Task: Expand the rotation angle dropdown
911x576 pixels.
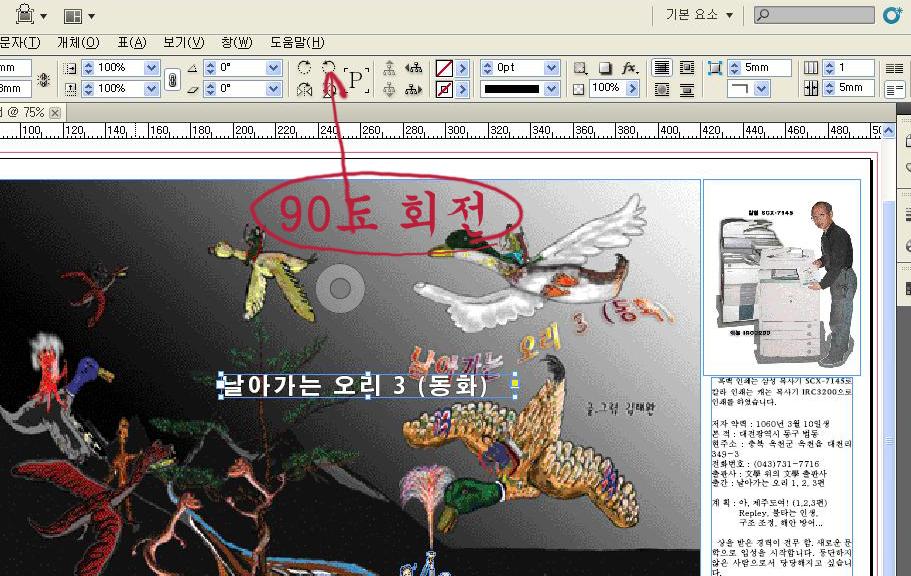Action: [x=273, y=68]
